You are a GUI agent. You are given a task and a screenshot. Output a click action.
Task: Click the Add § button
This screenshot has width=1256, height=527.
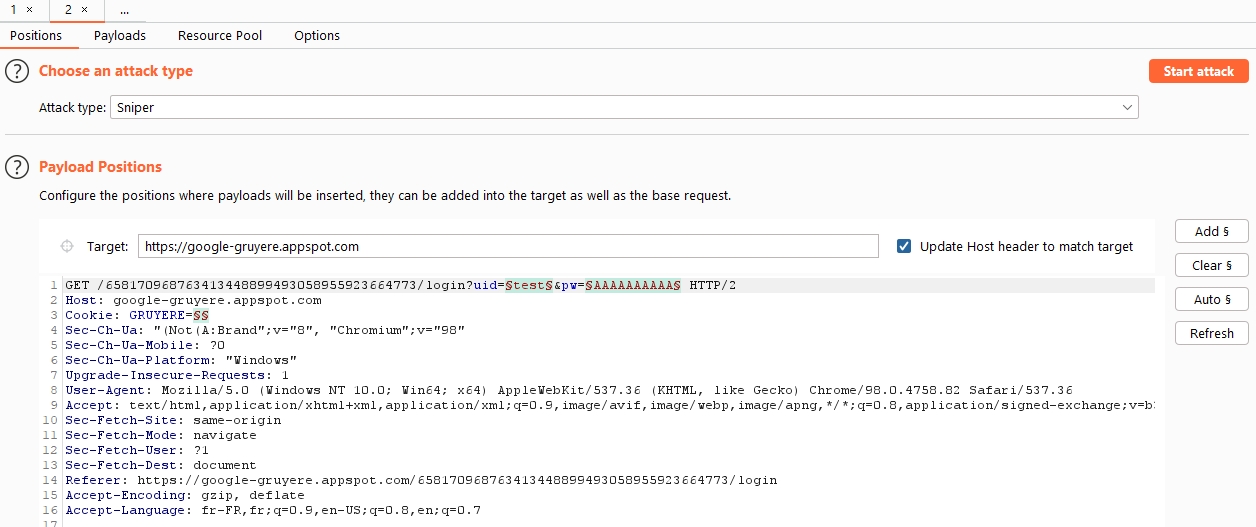point(1211,231)
